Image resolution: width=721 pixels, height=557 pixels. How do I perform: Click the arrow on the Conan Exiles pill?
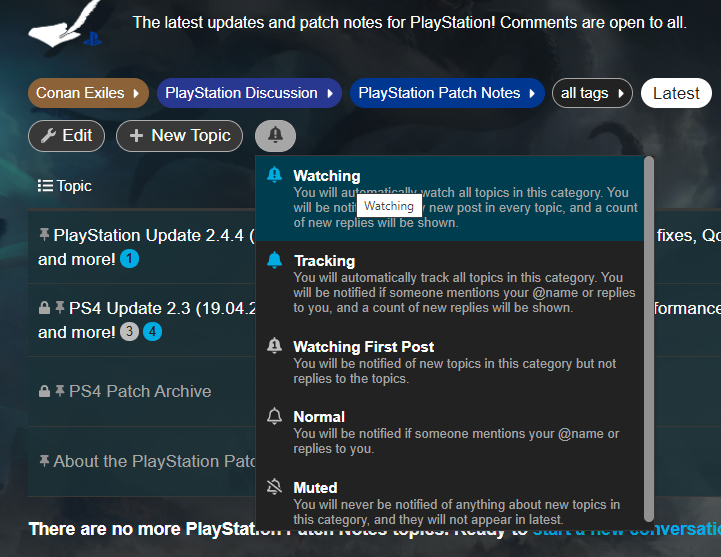136,93
